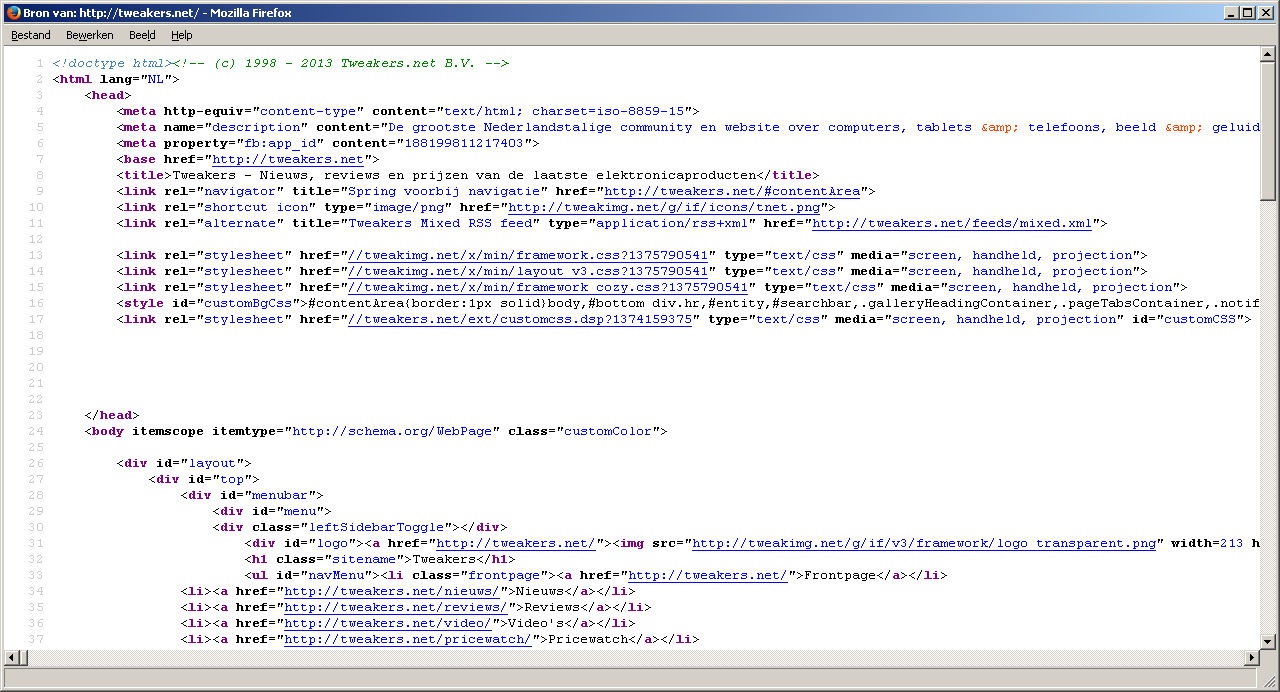Click the horizontal scrollbar right arrow
This screenshot has width=1280, height=692.
(x=1251, y=657)
